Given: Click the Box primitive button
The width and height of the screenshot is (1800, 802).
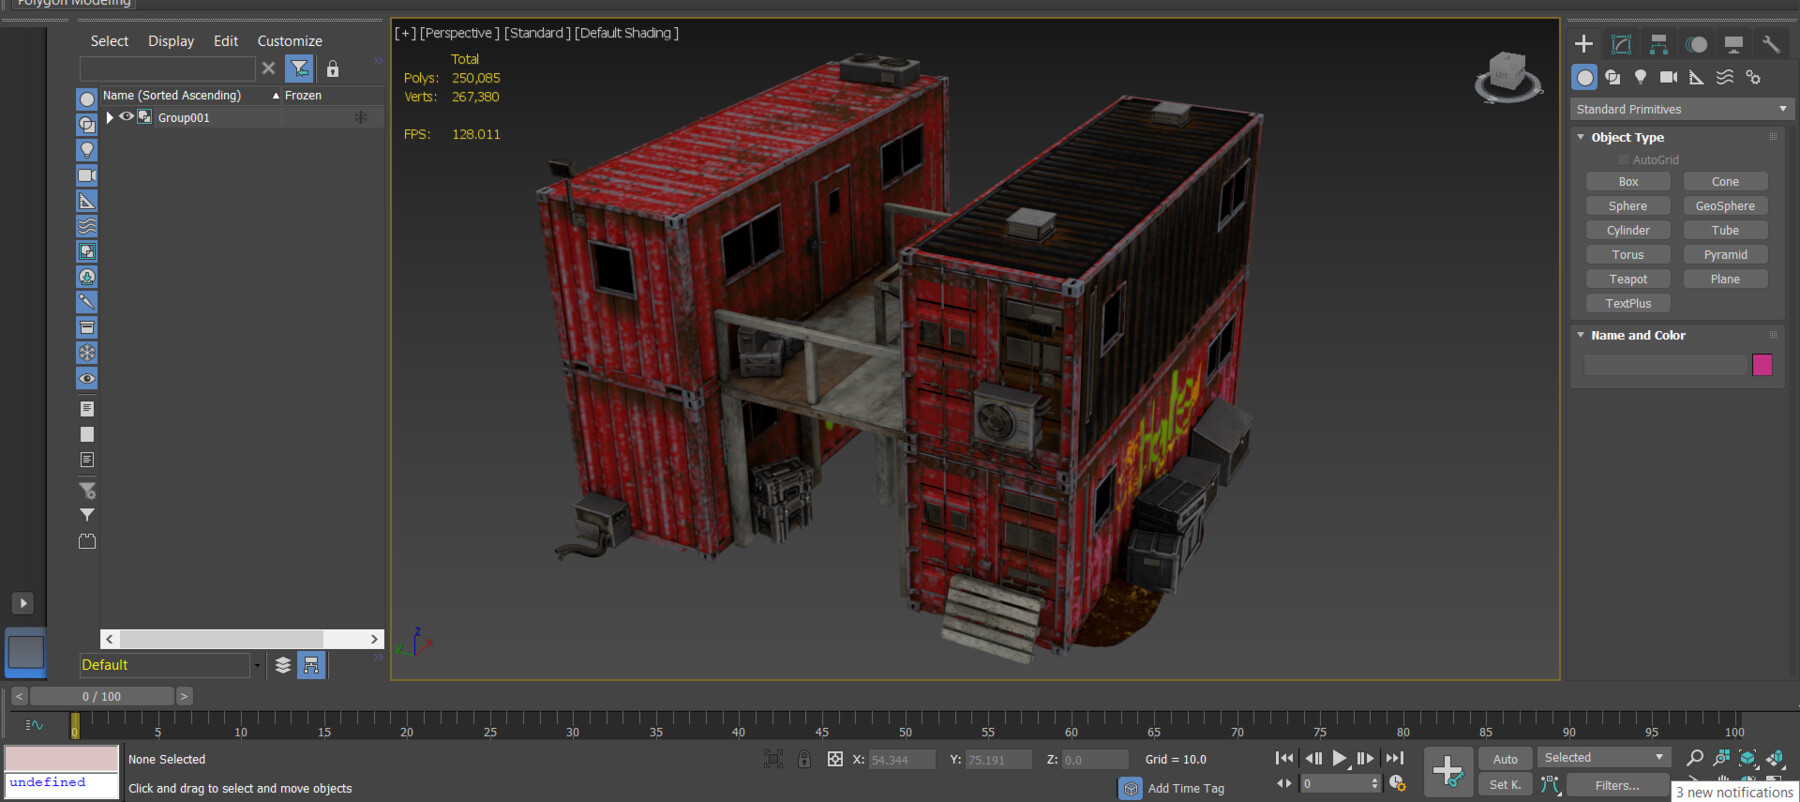Looking at the screenshot, I should tap(1628, 182).
